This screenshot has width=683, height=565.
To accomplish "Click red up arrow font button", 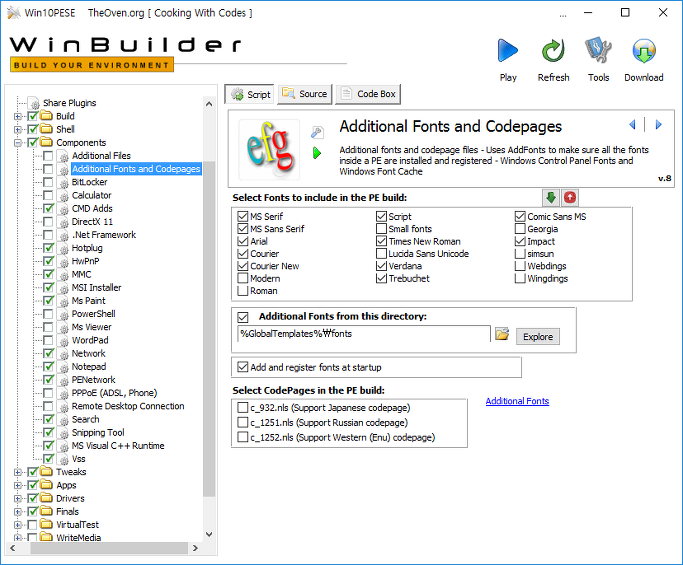I will pos(570,197).
